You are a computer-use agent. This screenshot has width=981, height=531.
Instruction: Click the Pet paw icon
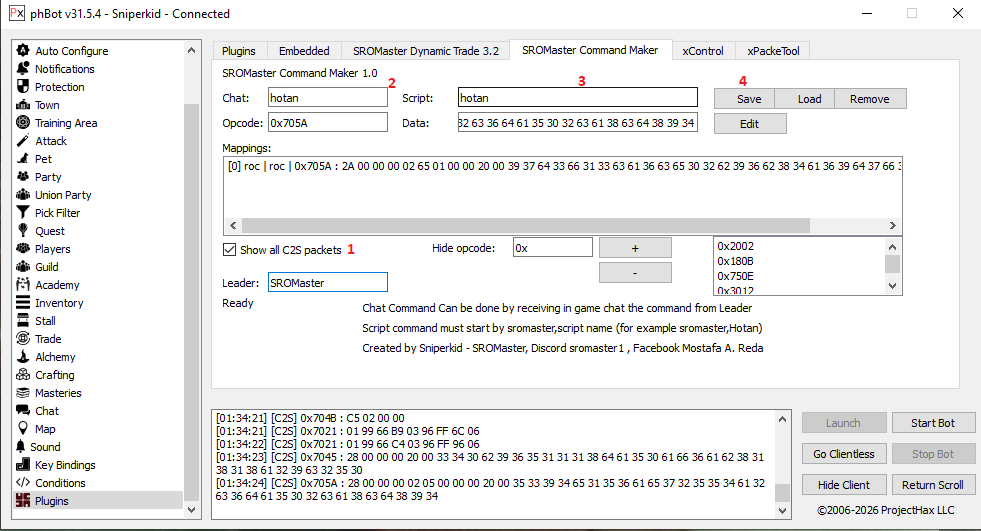[23, 159]
